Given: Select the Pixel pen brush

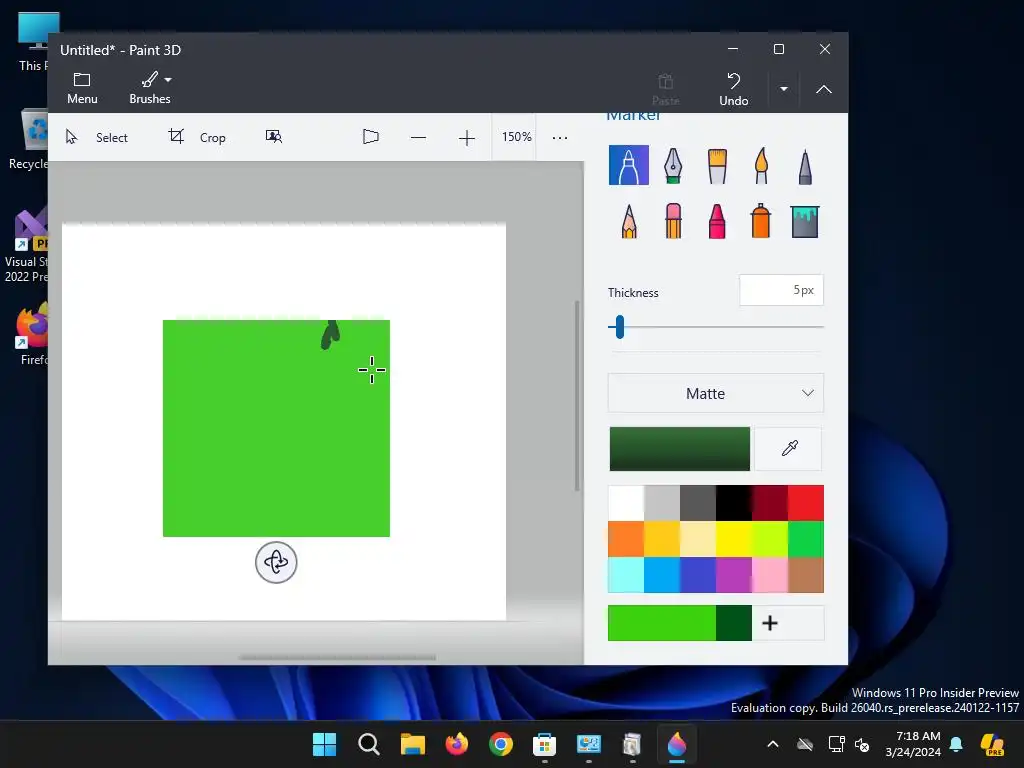Looking at the screenshot, I should (805, 167).
